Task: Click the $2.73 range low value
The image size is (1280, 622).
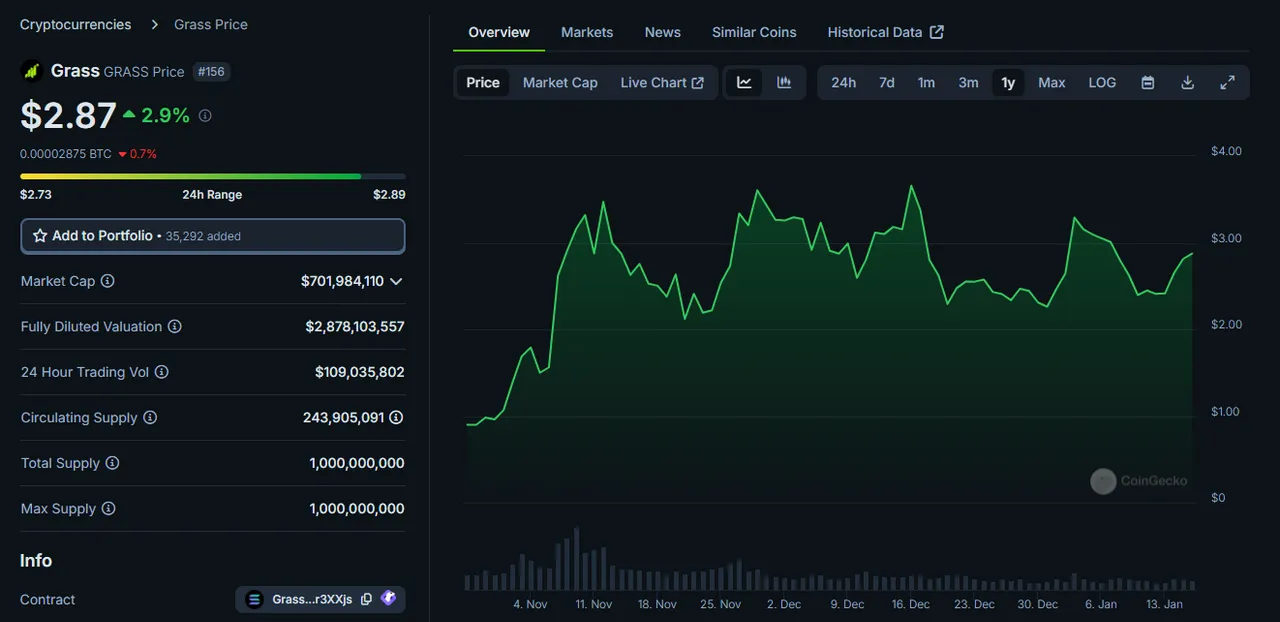Action: tap(36, 195)
